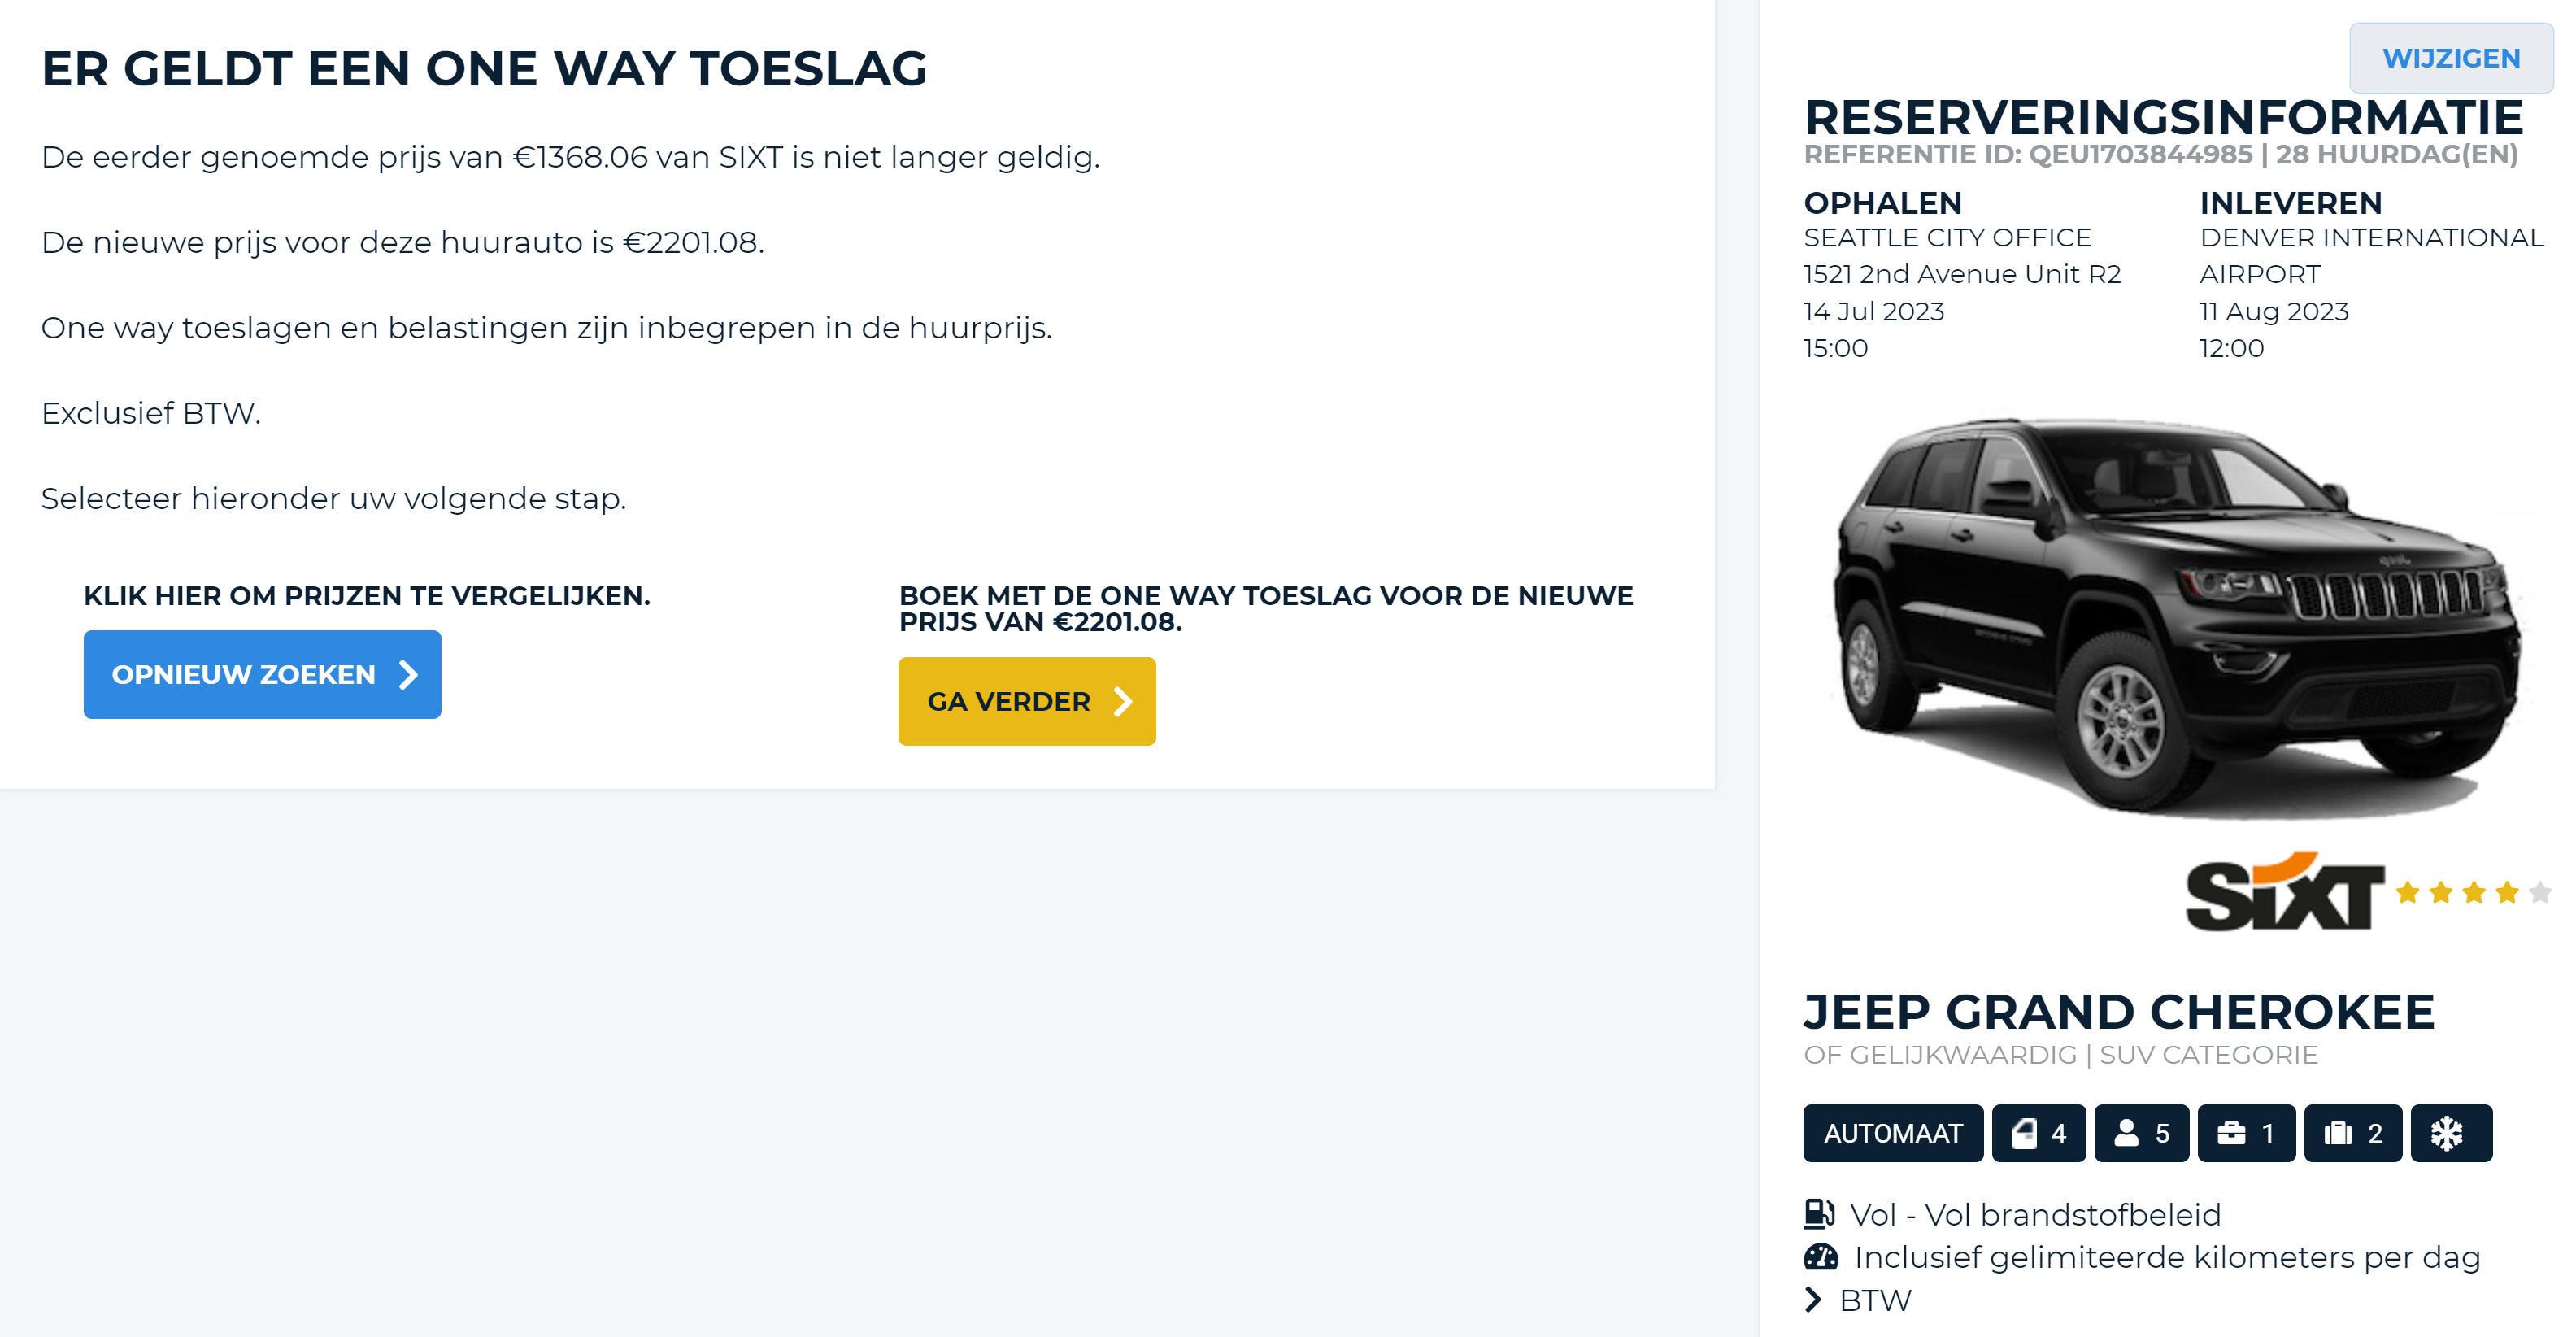Click Inclusief gelimiteerde kilometers per dag text
The width and height of the screenshot is (2576, 1337).
[2166, 1257]
